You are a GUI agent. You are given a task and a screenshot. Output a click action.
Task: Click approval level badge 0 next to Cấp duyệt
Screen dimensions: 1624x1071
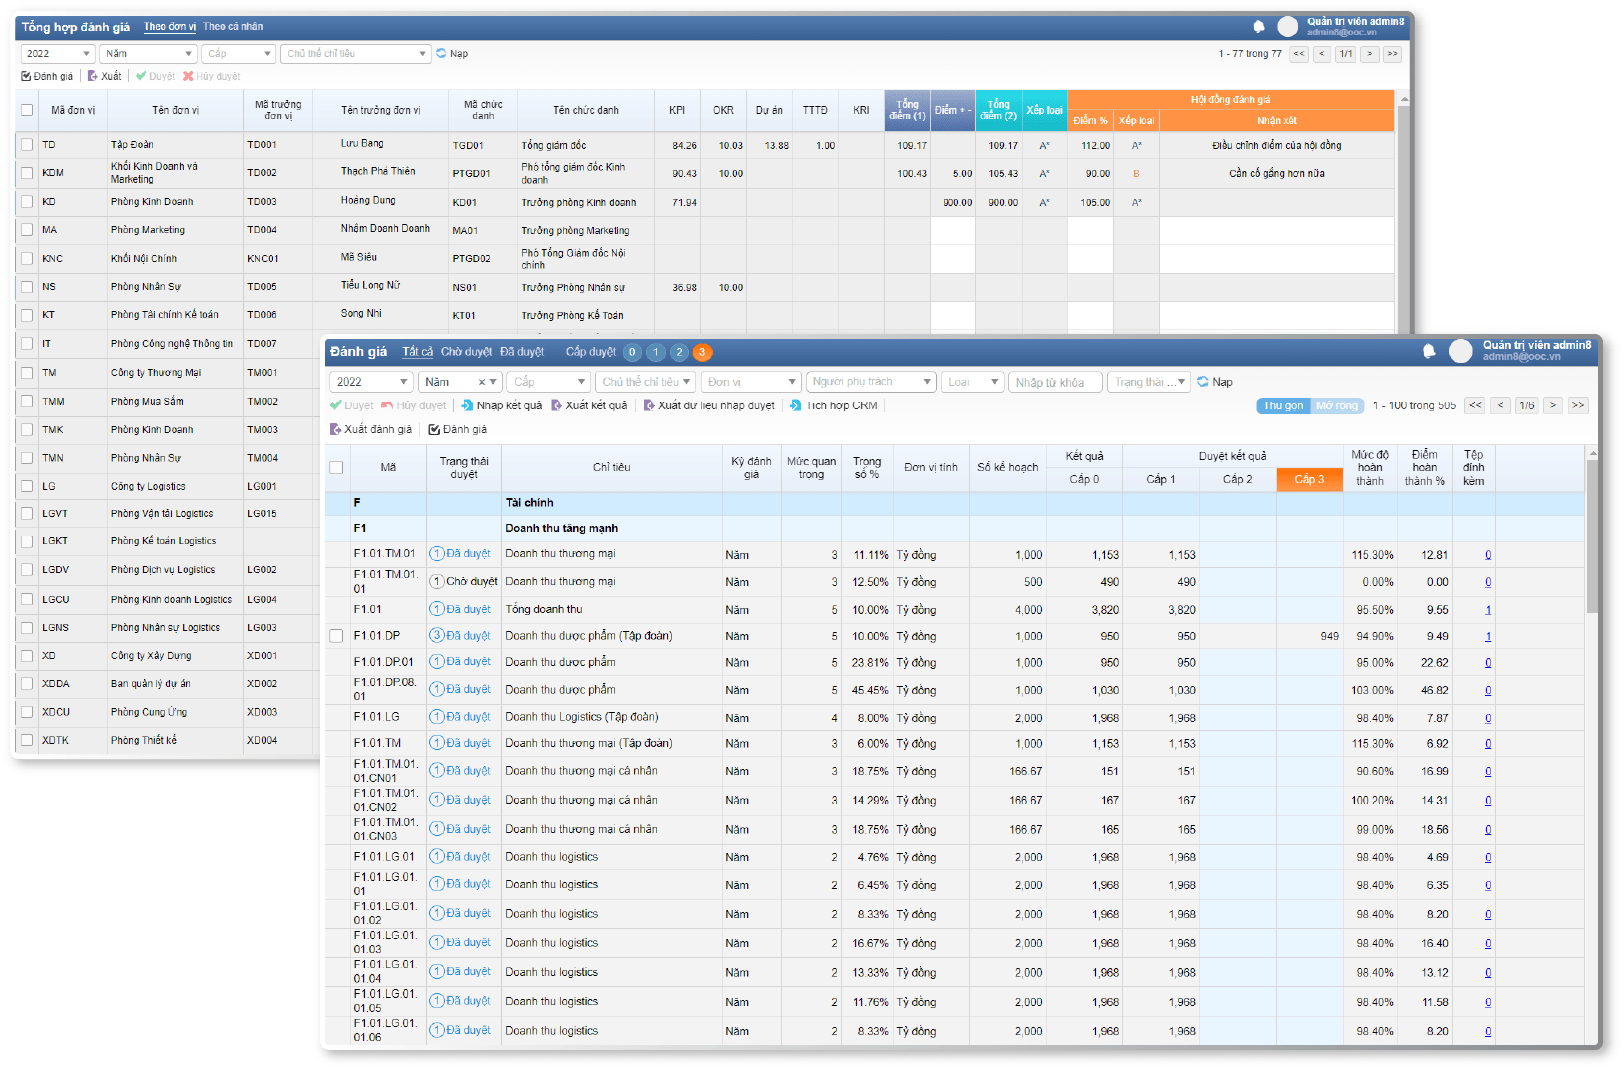pos(632,352)
